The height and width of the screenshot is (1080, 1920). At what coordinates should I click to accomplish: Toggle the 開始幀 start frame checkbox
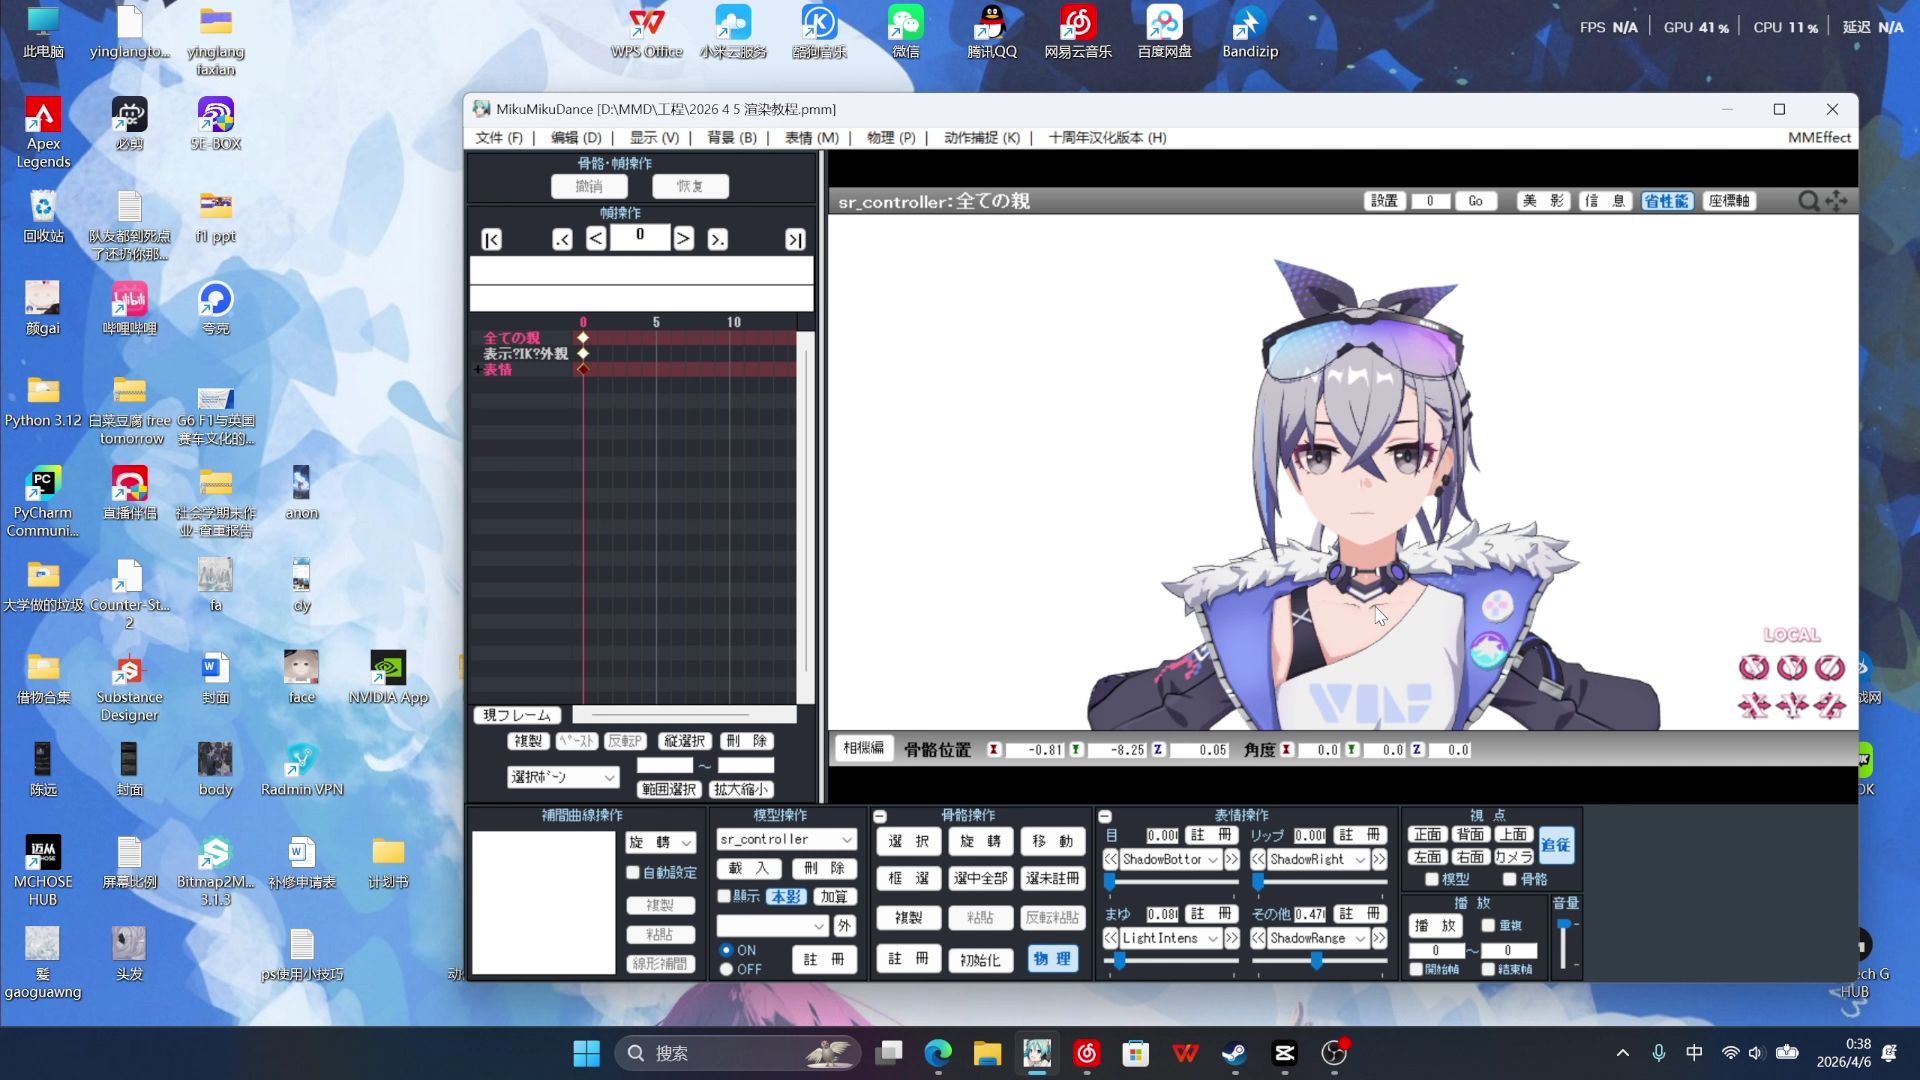tap(1416, 969)
